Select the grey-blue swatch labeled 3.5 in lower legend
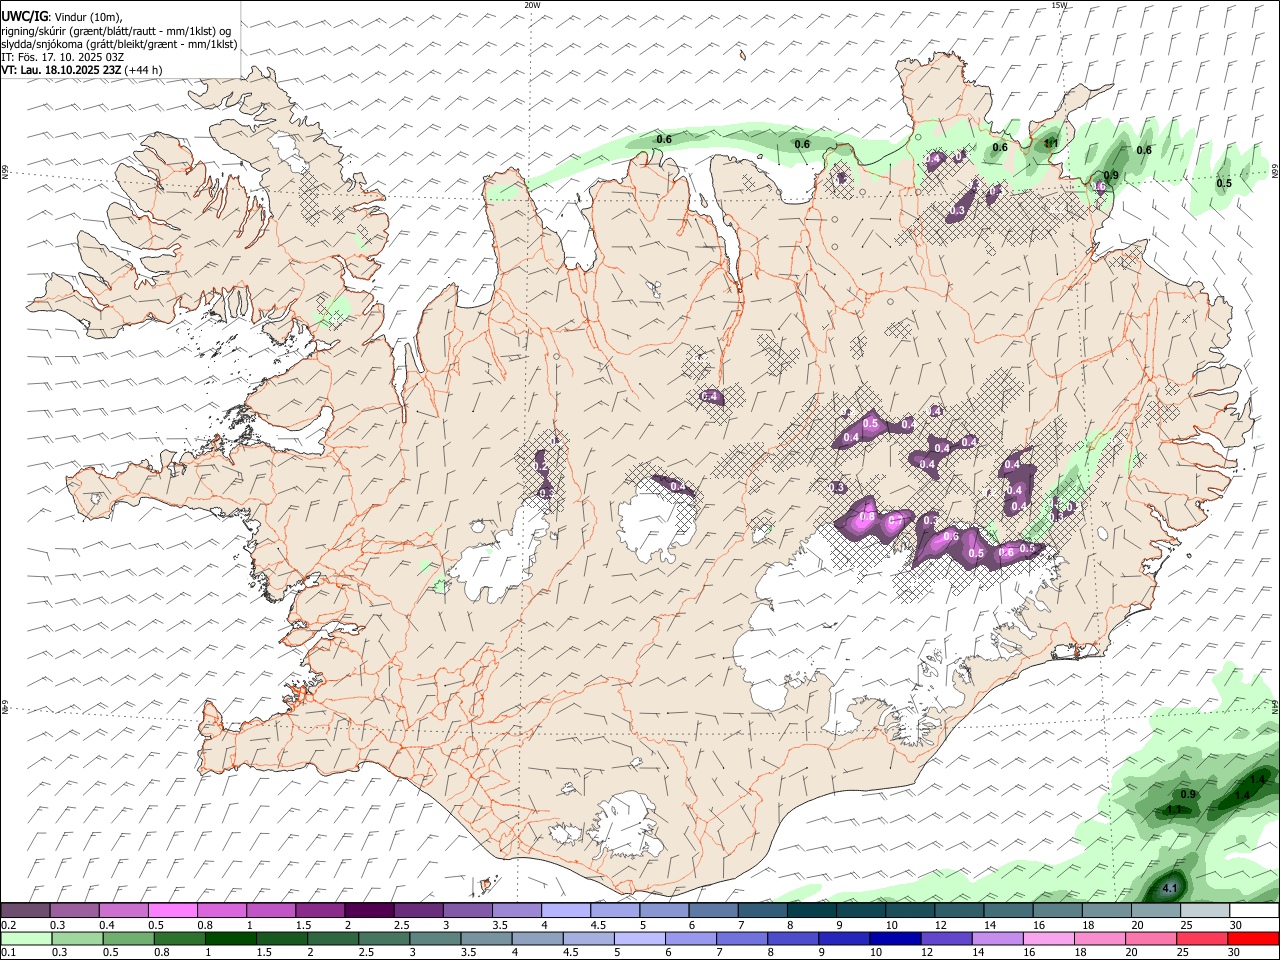 (485, 938)
